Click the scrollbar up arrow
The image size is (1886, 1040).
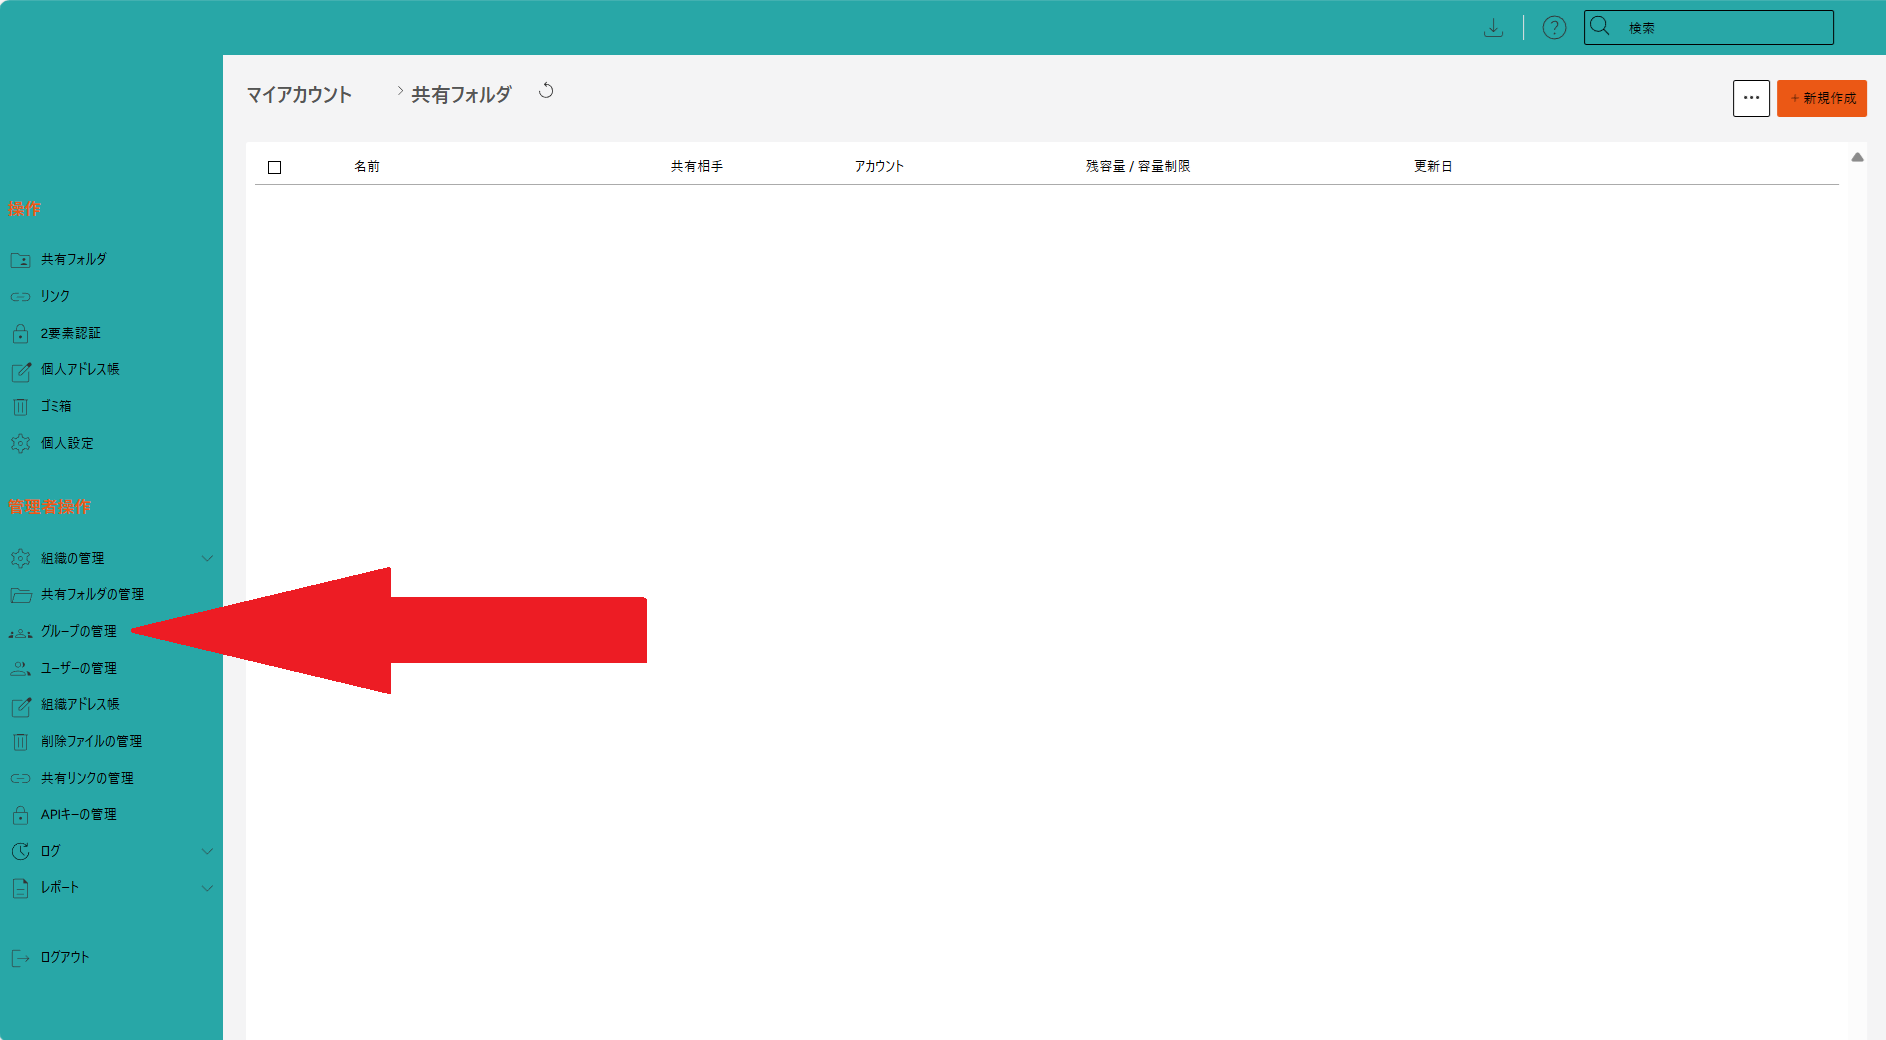(1857, 157)
